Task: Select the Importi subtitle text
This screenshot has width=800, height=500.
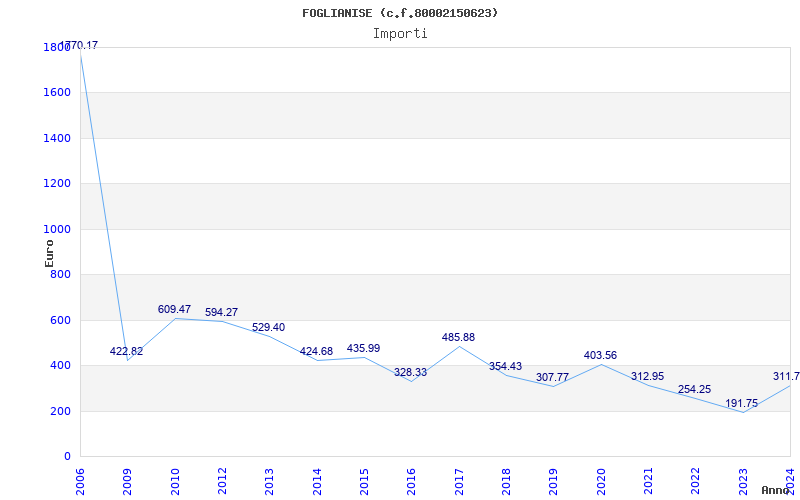Action: 400,33
